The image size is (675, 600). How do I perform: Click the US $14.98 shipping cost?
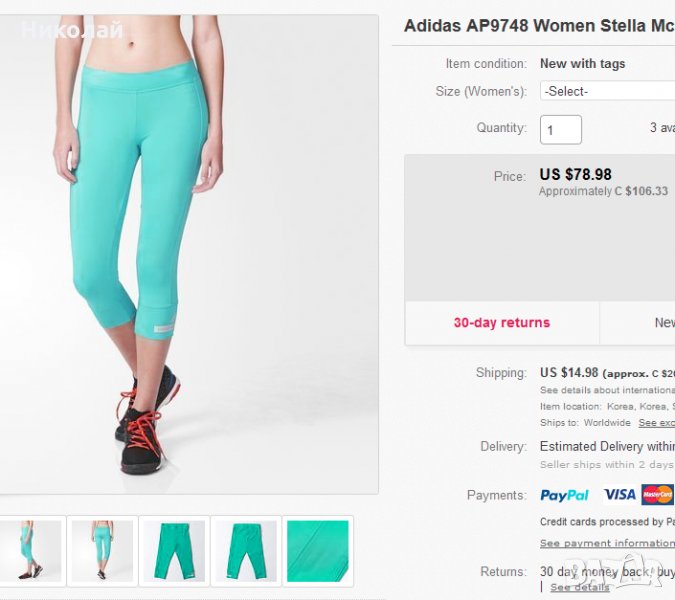click(x=569, y=373)
